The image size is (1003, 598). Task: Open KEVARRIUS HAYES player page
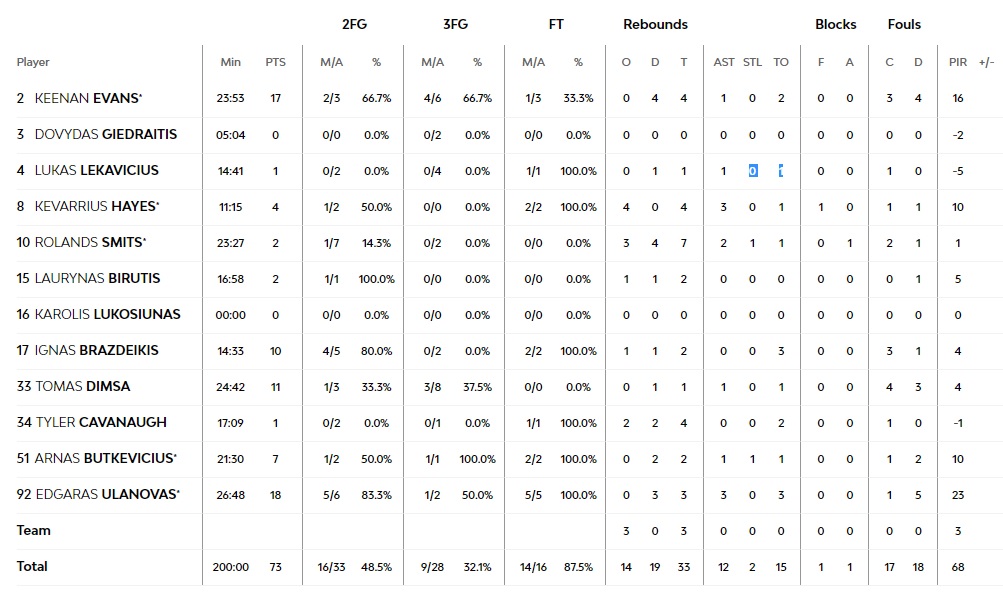tap(95, 207)
